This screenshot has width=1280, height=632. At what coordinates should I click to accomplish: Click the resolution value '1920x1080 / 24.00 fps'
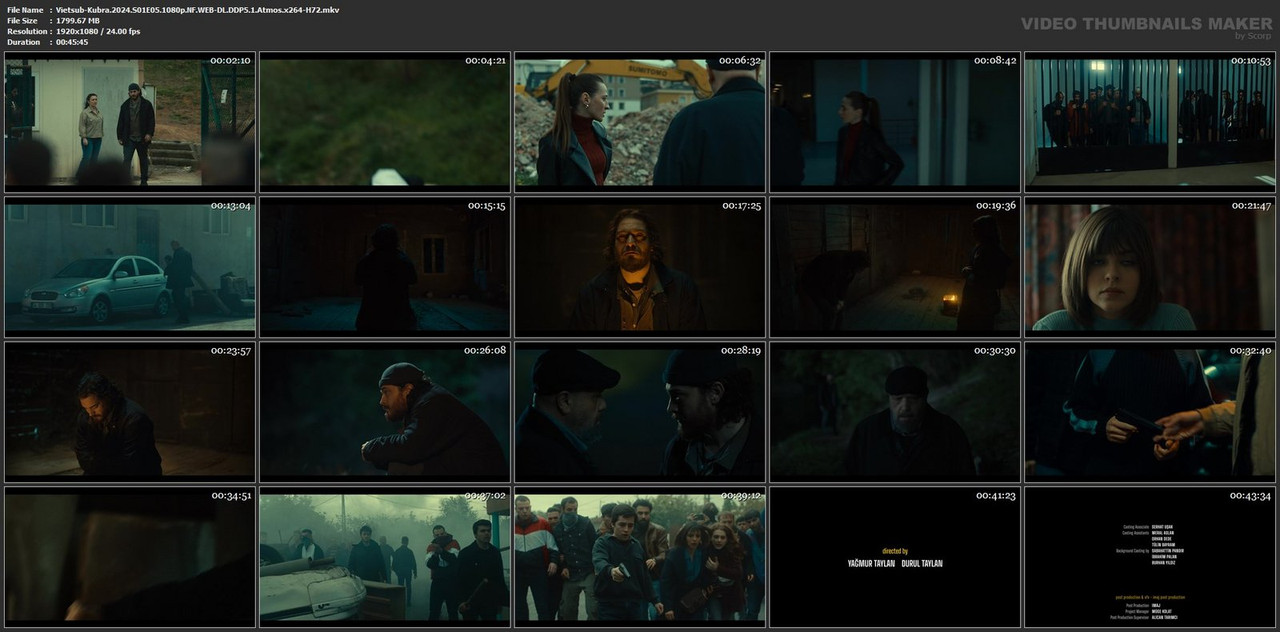(98, 31)
